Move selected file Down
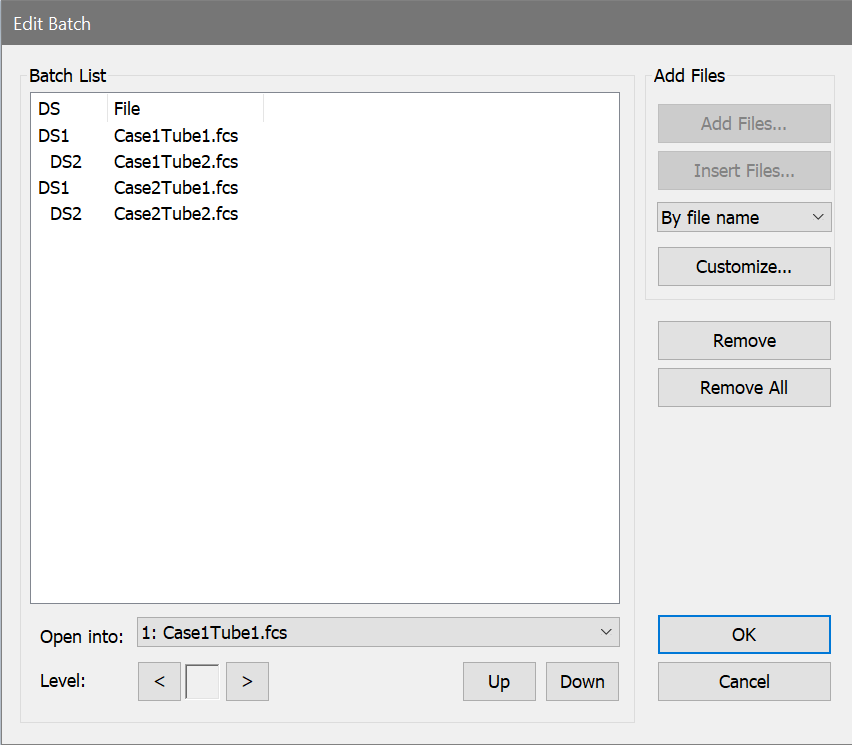Image resolution: width=852 pixels, height=745 pixels. point(582,681)
